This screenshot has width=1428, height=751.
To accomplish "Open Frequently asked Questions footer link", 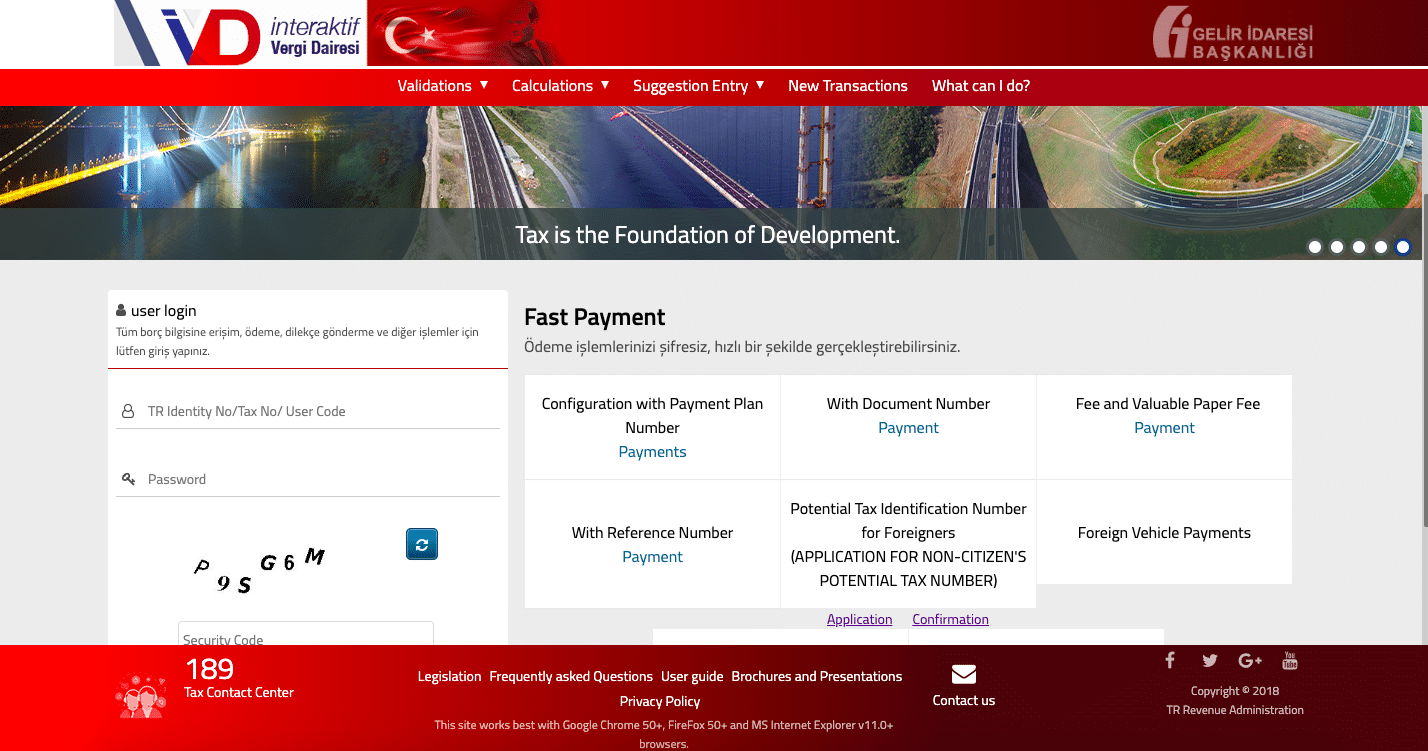I will pos(571,677).
